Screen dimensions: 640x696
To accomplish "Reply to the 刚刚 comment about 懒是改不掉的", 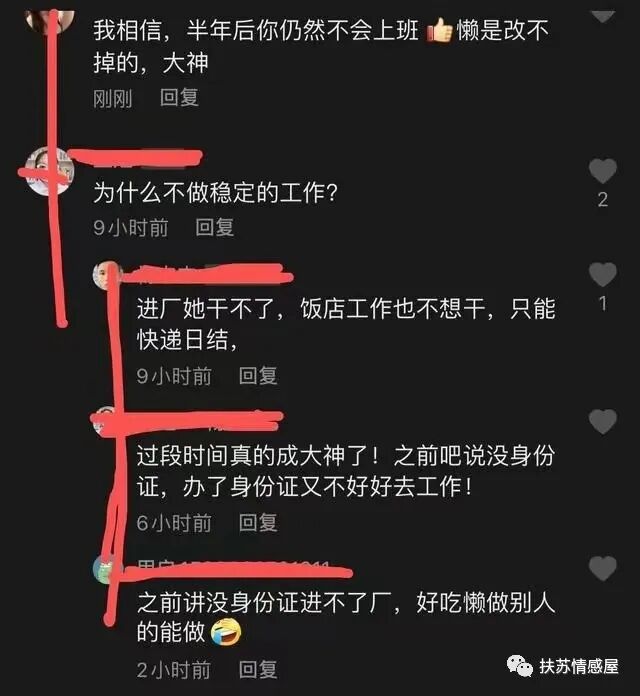I will click(x=179, y=98).
